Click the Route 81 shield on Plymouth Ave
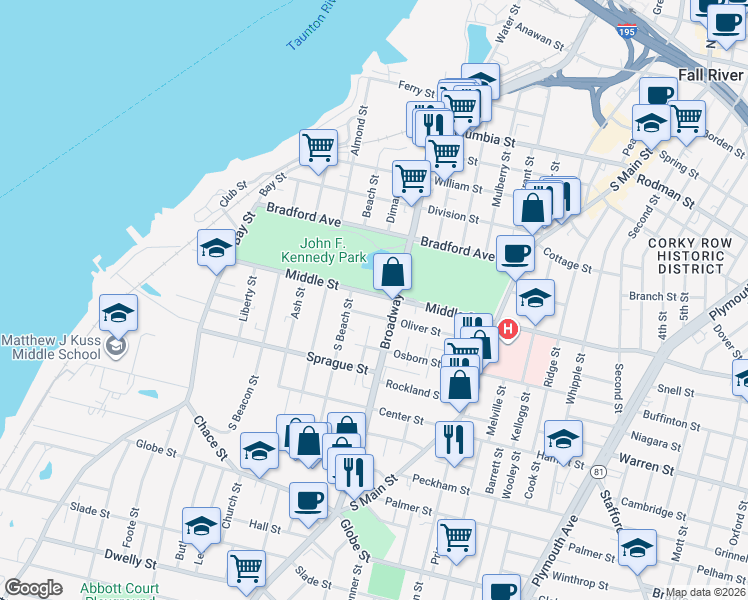 (598, 472)
